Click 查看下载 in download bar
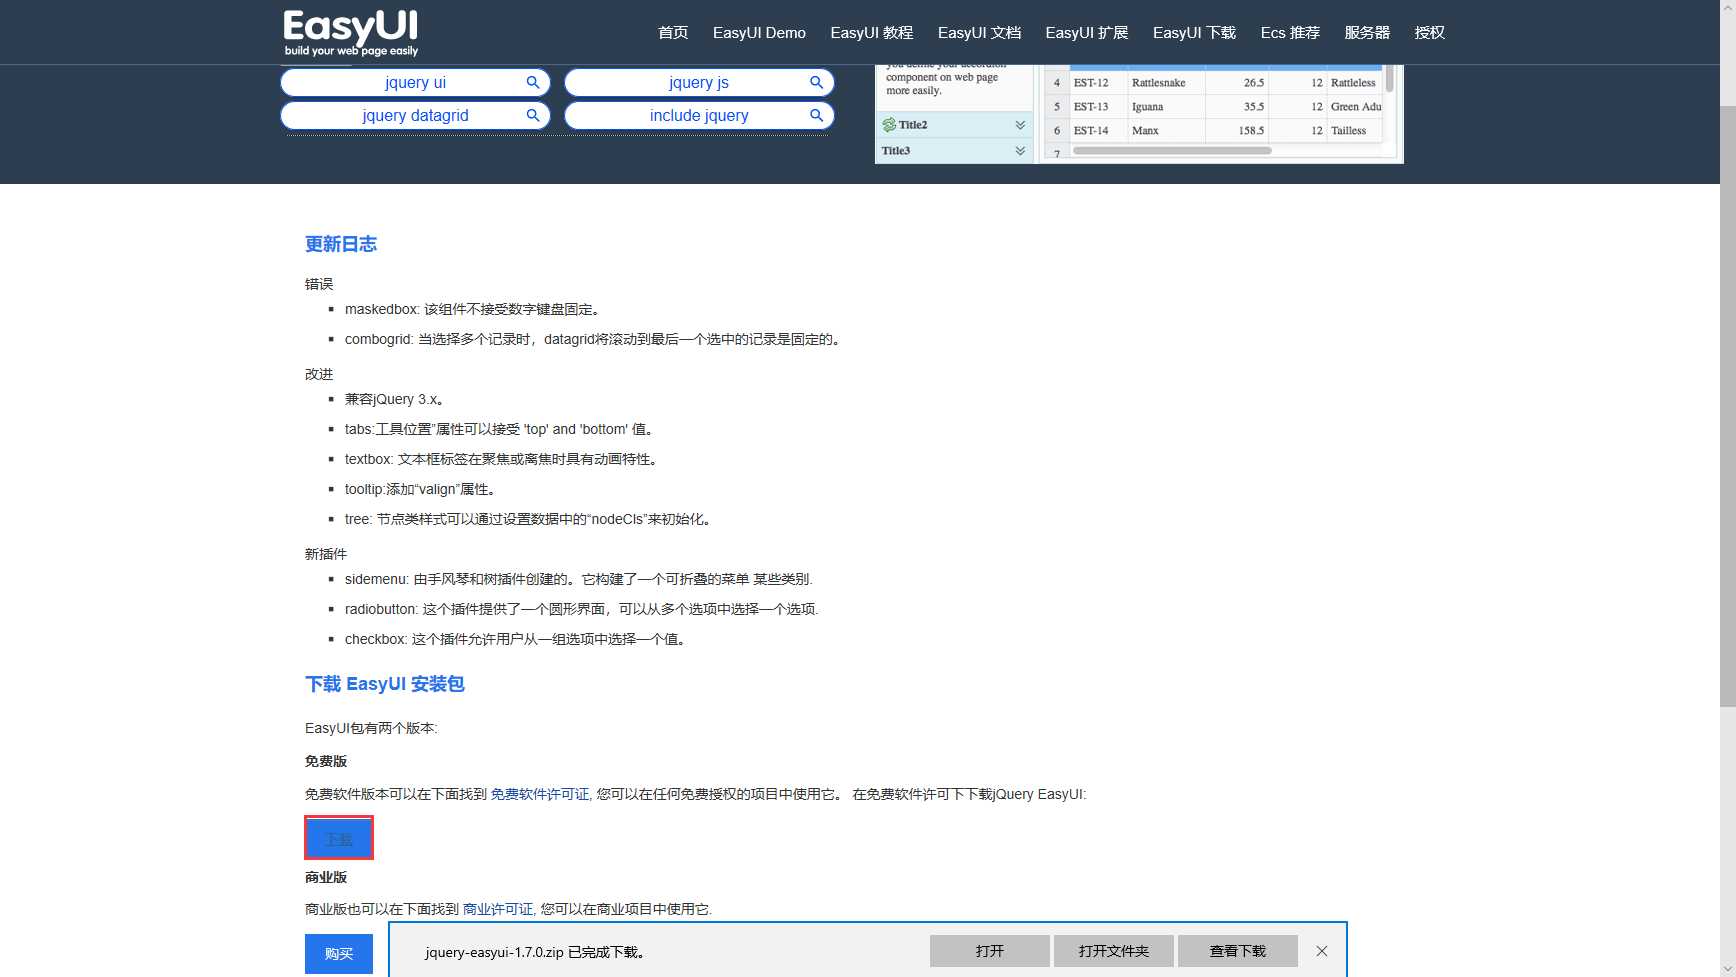The image size is (1736, 977). pos(1238,951)
